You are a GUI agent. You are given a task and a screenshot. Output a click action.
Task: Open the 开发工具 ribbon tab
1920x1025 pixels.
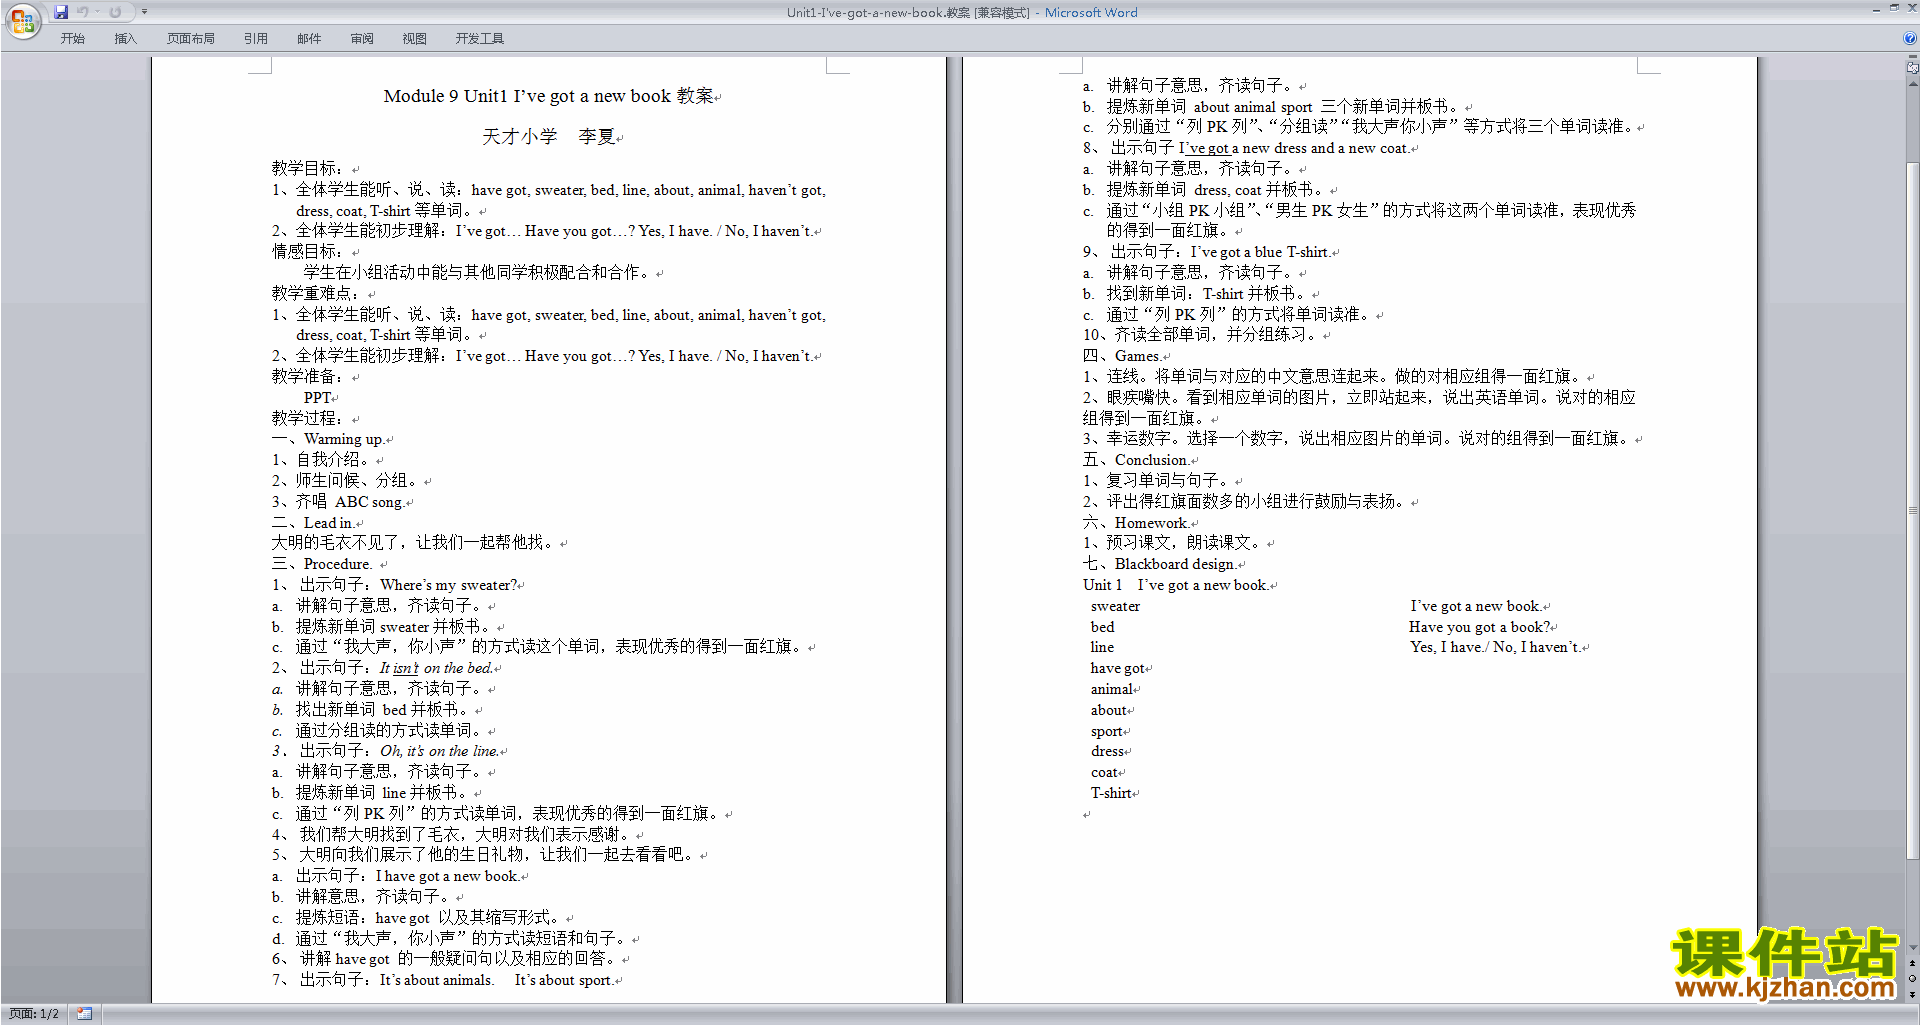coord(479,38)
